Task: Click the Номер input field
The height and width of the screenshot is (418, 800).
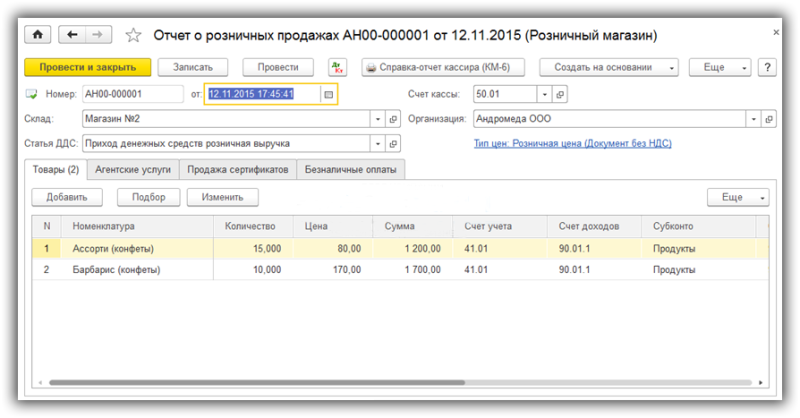Action: (133, 94)
